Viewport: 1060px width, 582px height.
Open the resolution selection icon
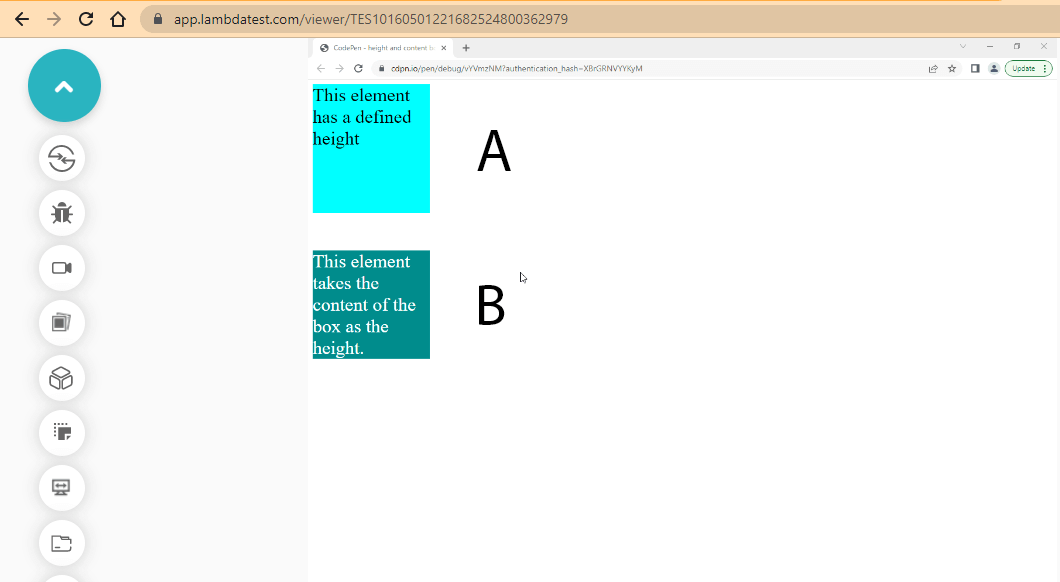[x=62, y=433]
